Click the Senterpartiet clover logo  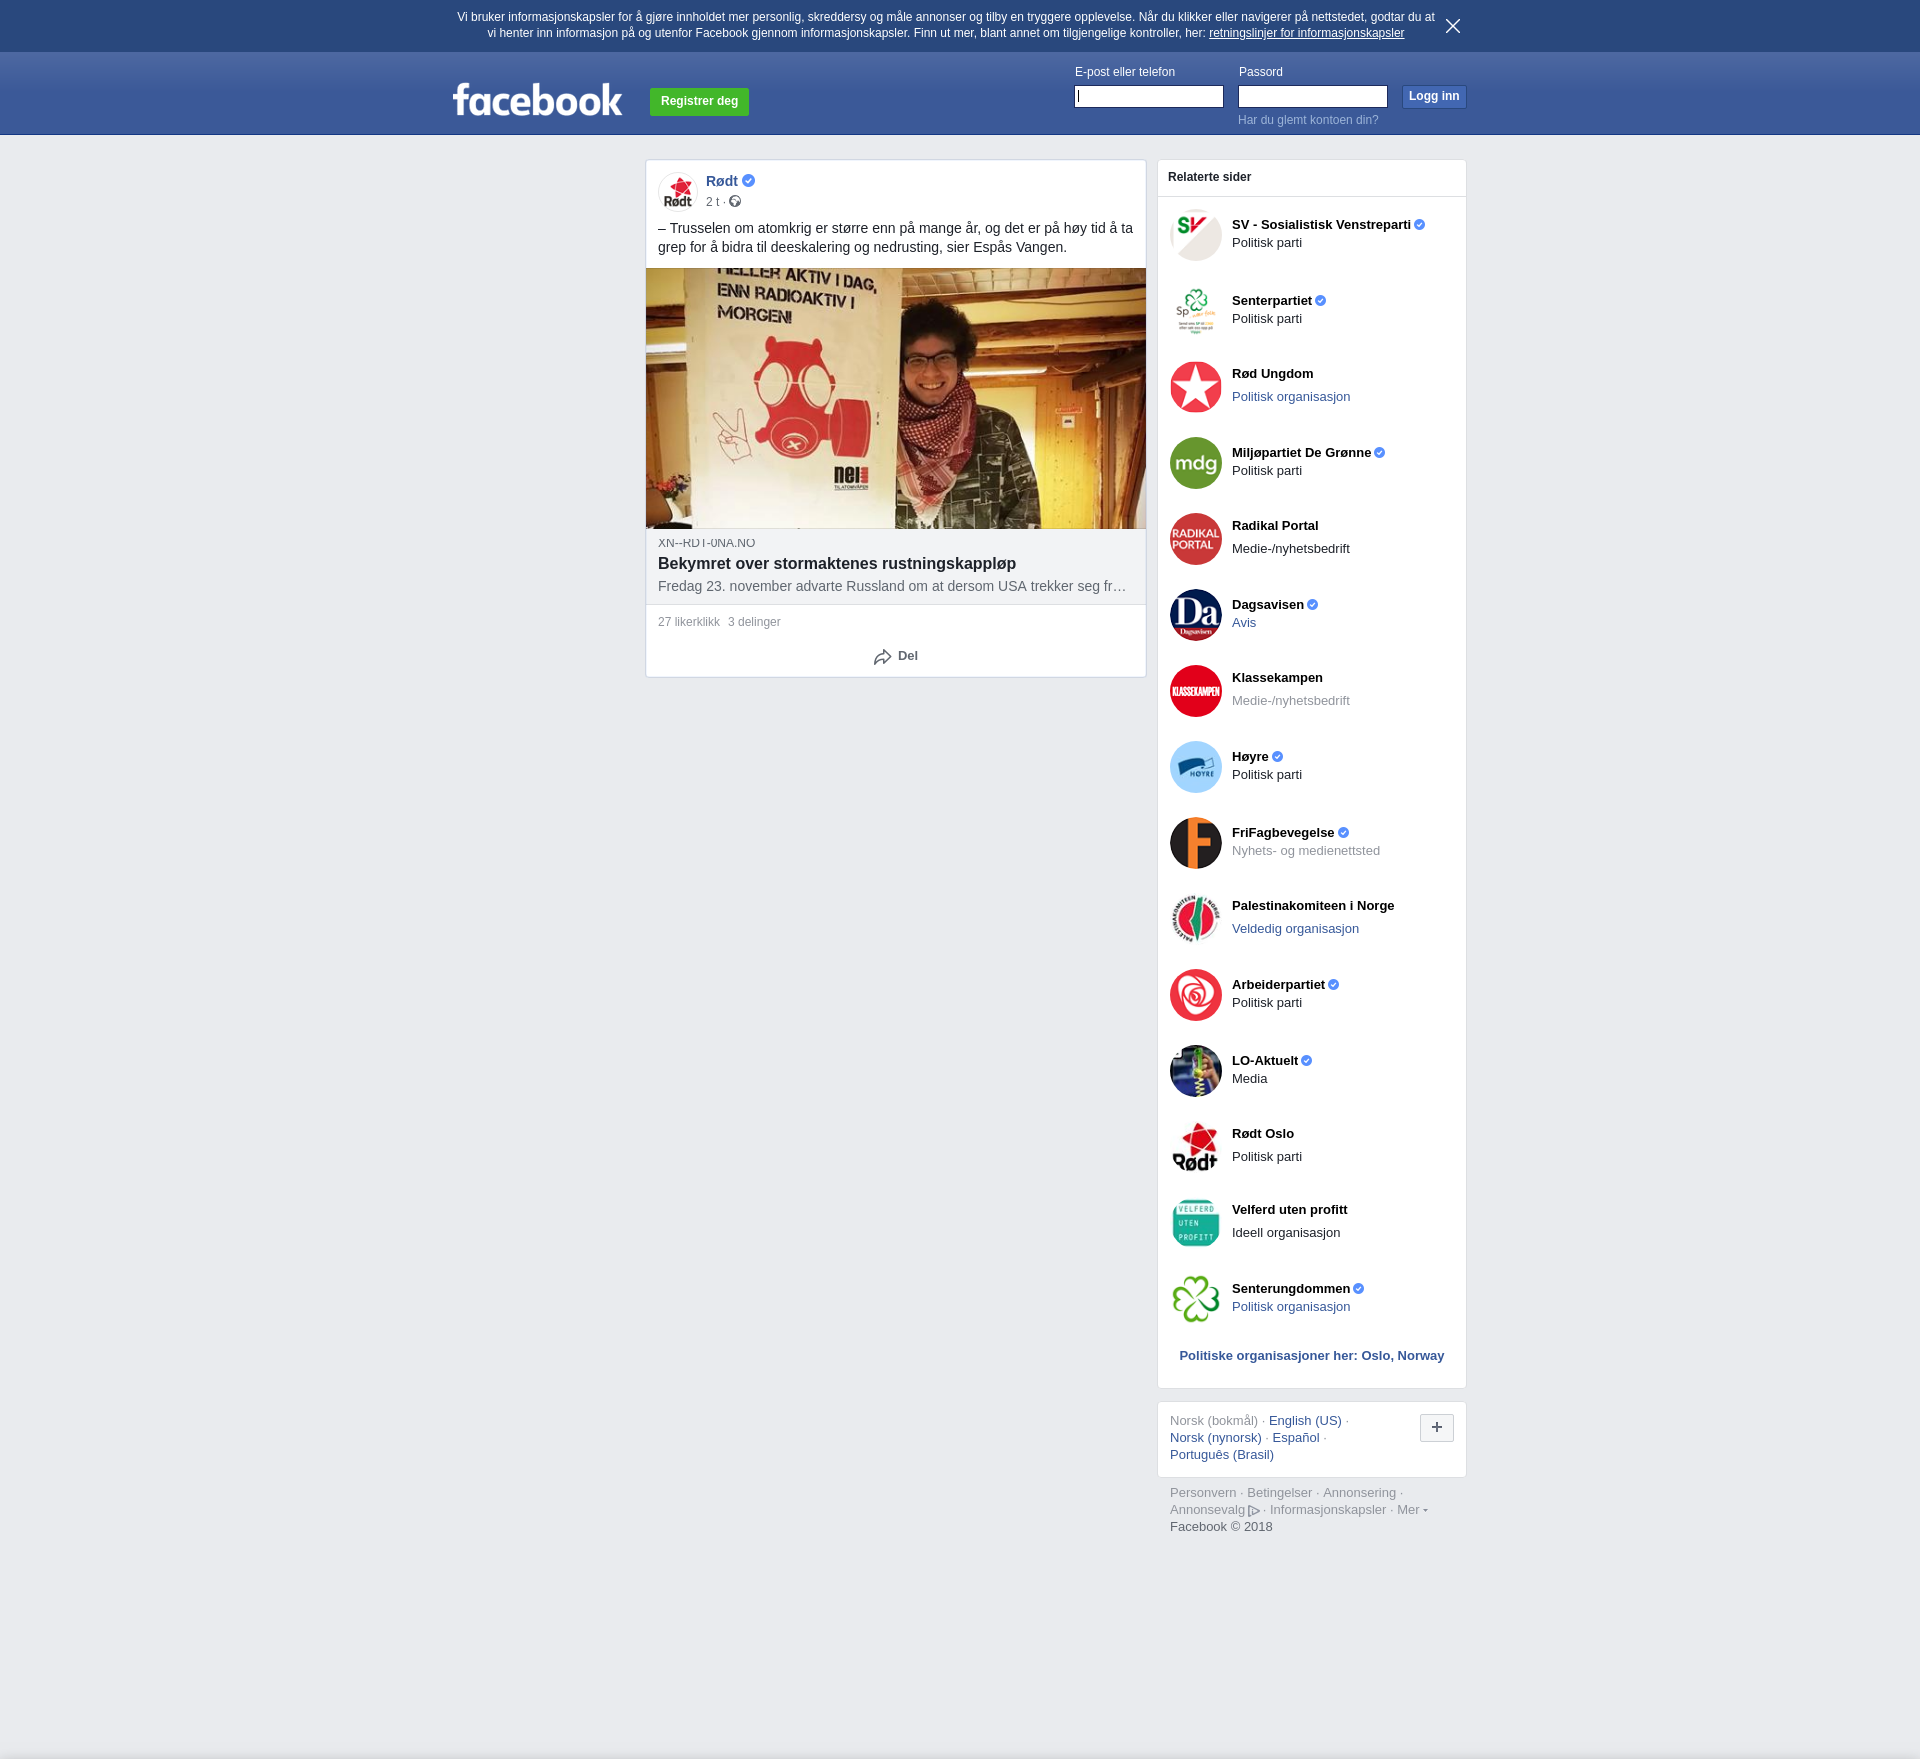(x=1196, y=311)
